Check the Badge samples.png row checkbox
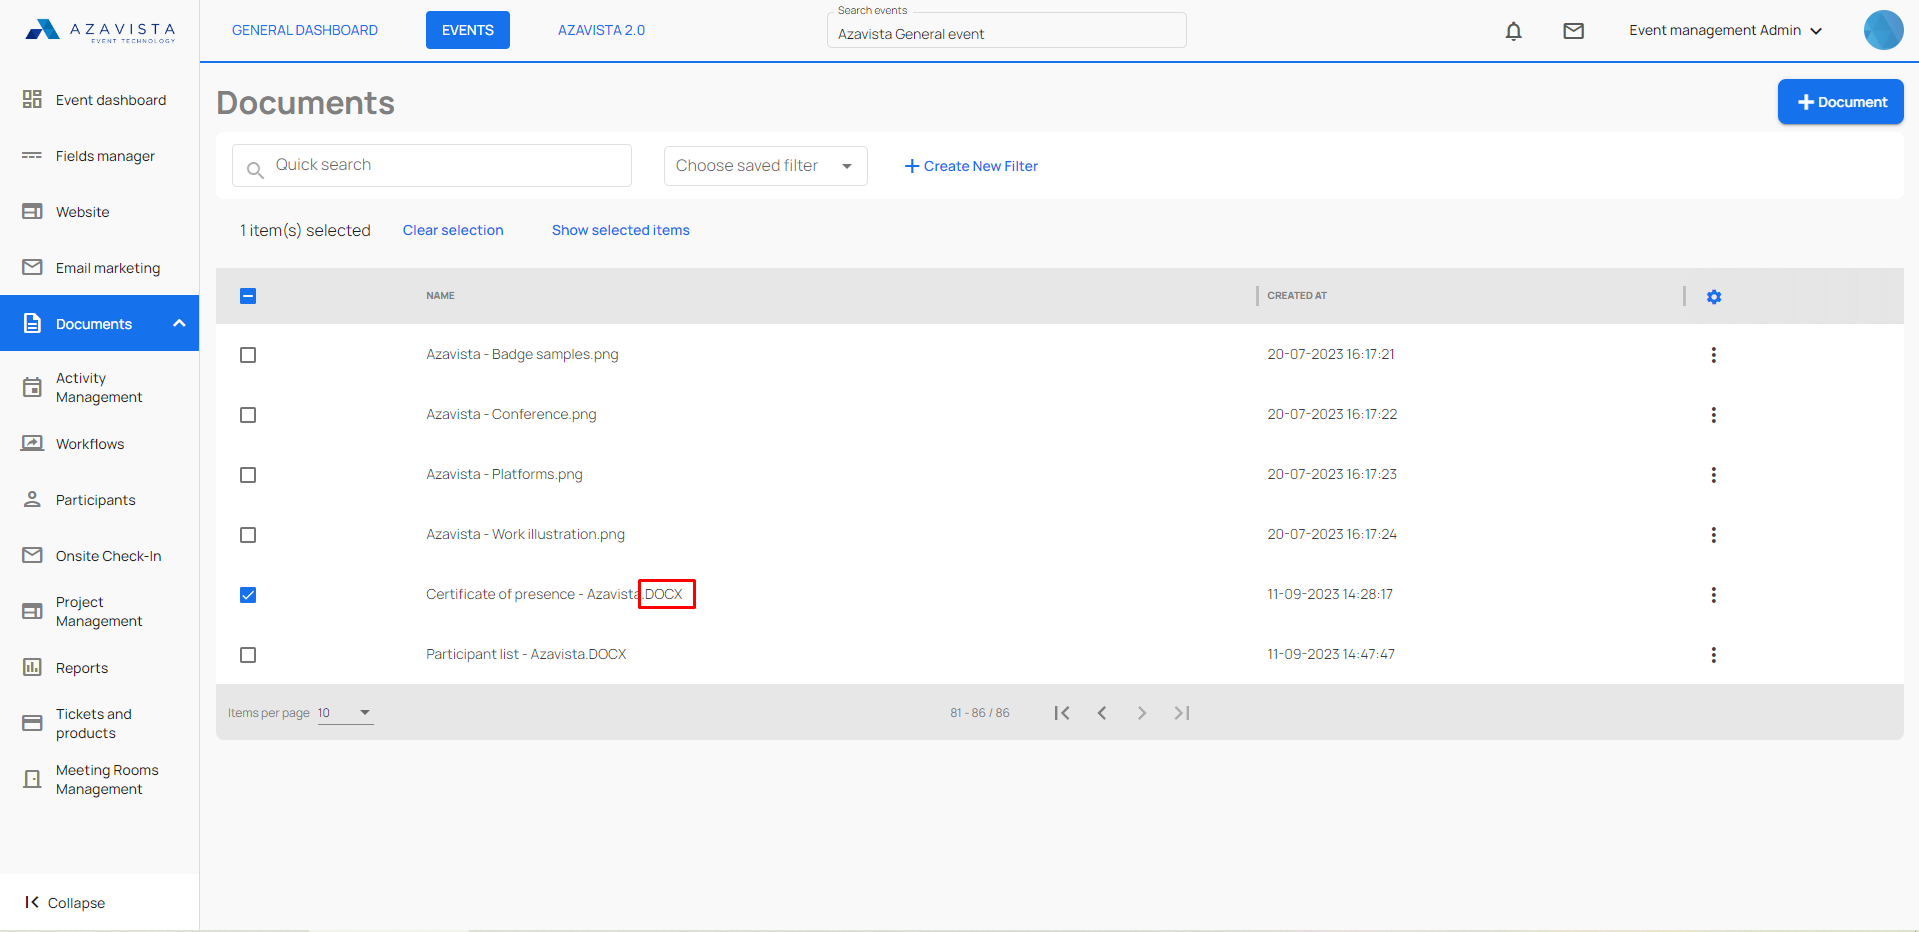Screen dimensions: 1919x932 (x=248, y=355)
